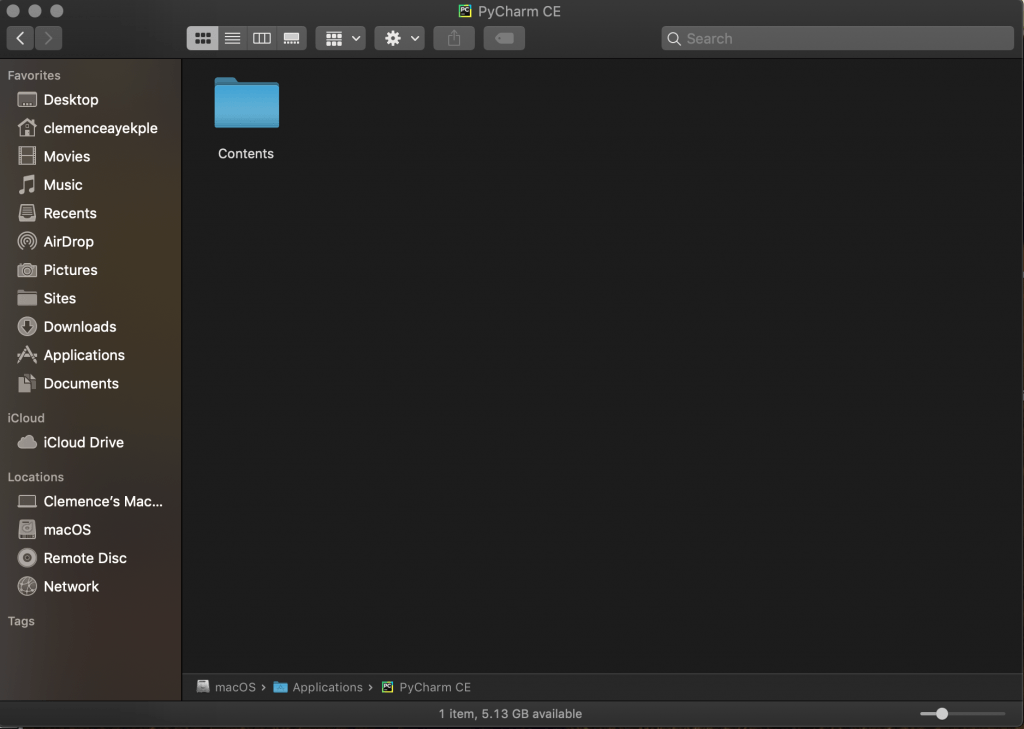1024x729 pixels.
Task: Open Remote Disc from Locations
Action: point(85,558)
